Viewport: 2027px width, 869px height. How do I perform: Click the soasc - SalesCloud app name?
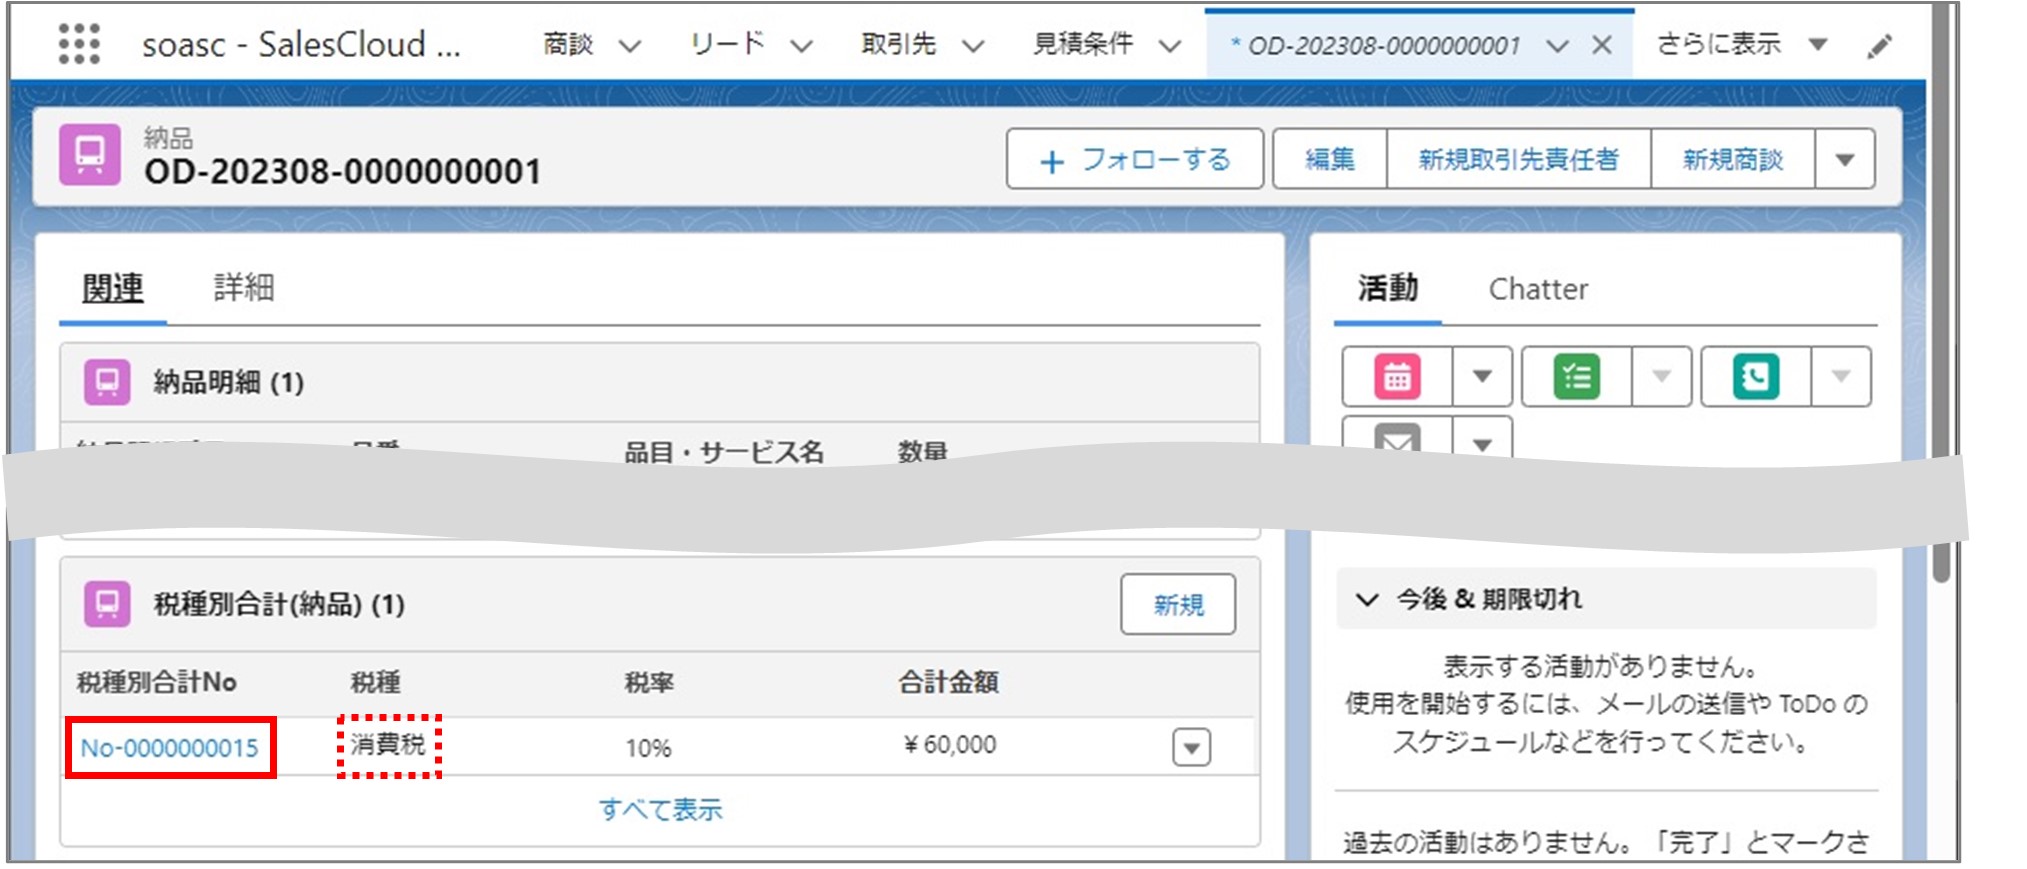(x=301, y=44)
